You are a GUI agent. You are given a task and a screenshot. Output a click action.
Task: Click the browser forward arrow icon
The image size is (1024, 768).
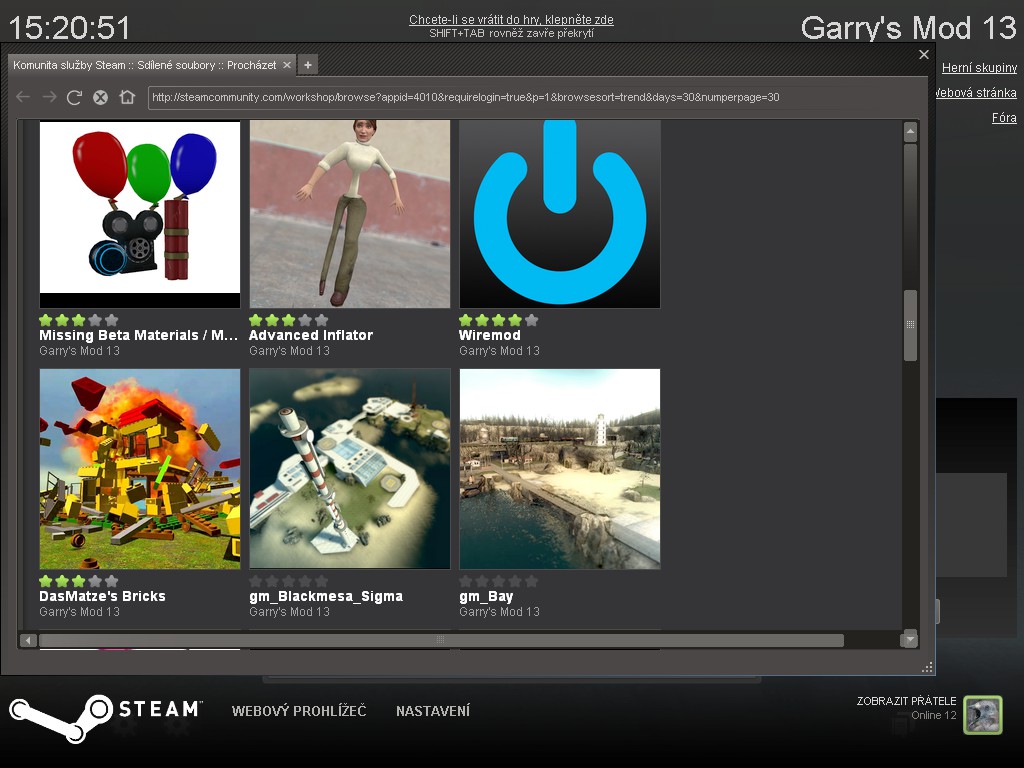click(49, 97)
